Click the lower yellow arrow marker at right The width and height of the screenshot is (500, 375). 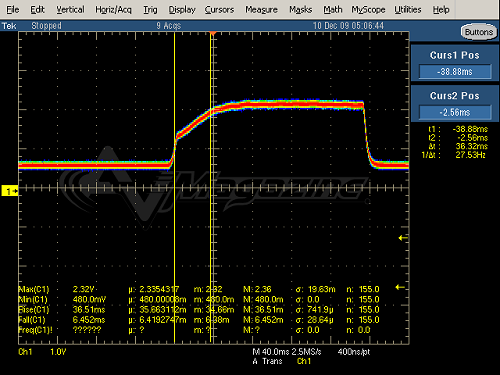[x=400, y=287]
